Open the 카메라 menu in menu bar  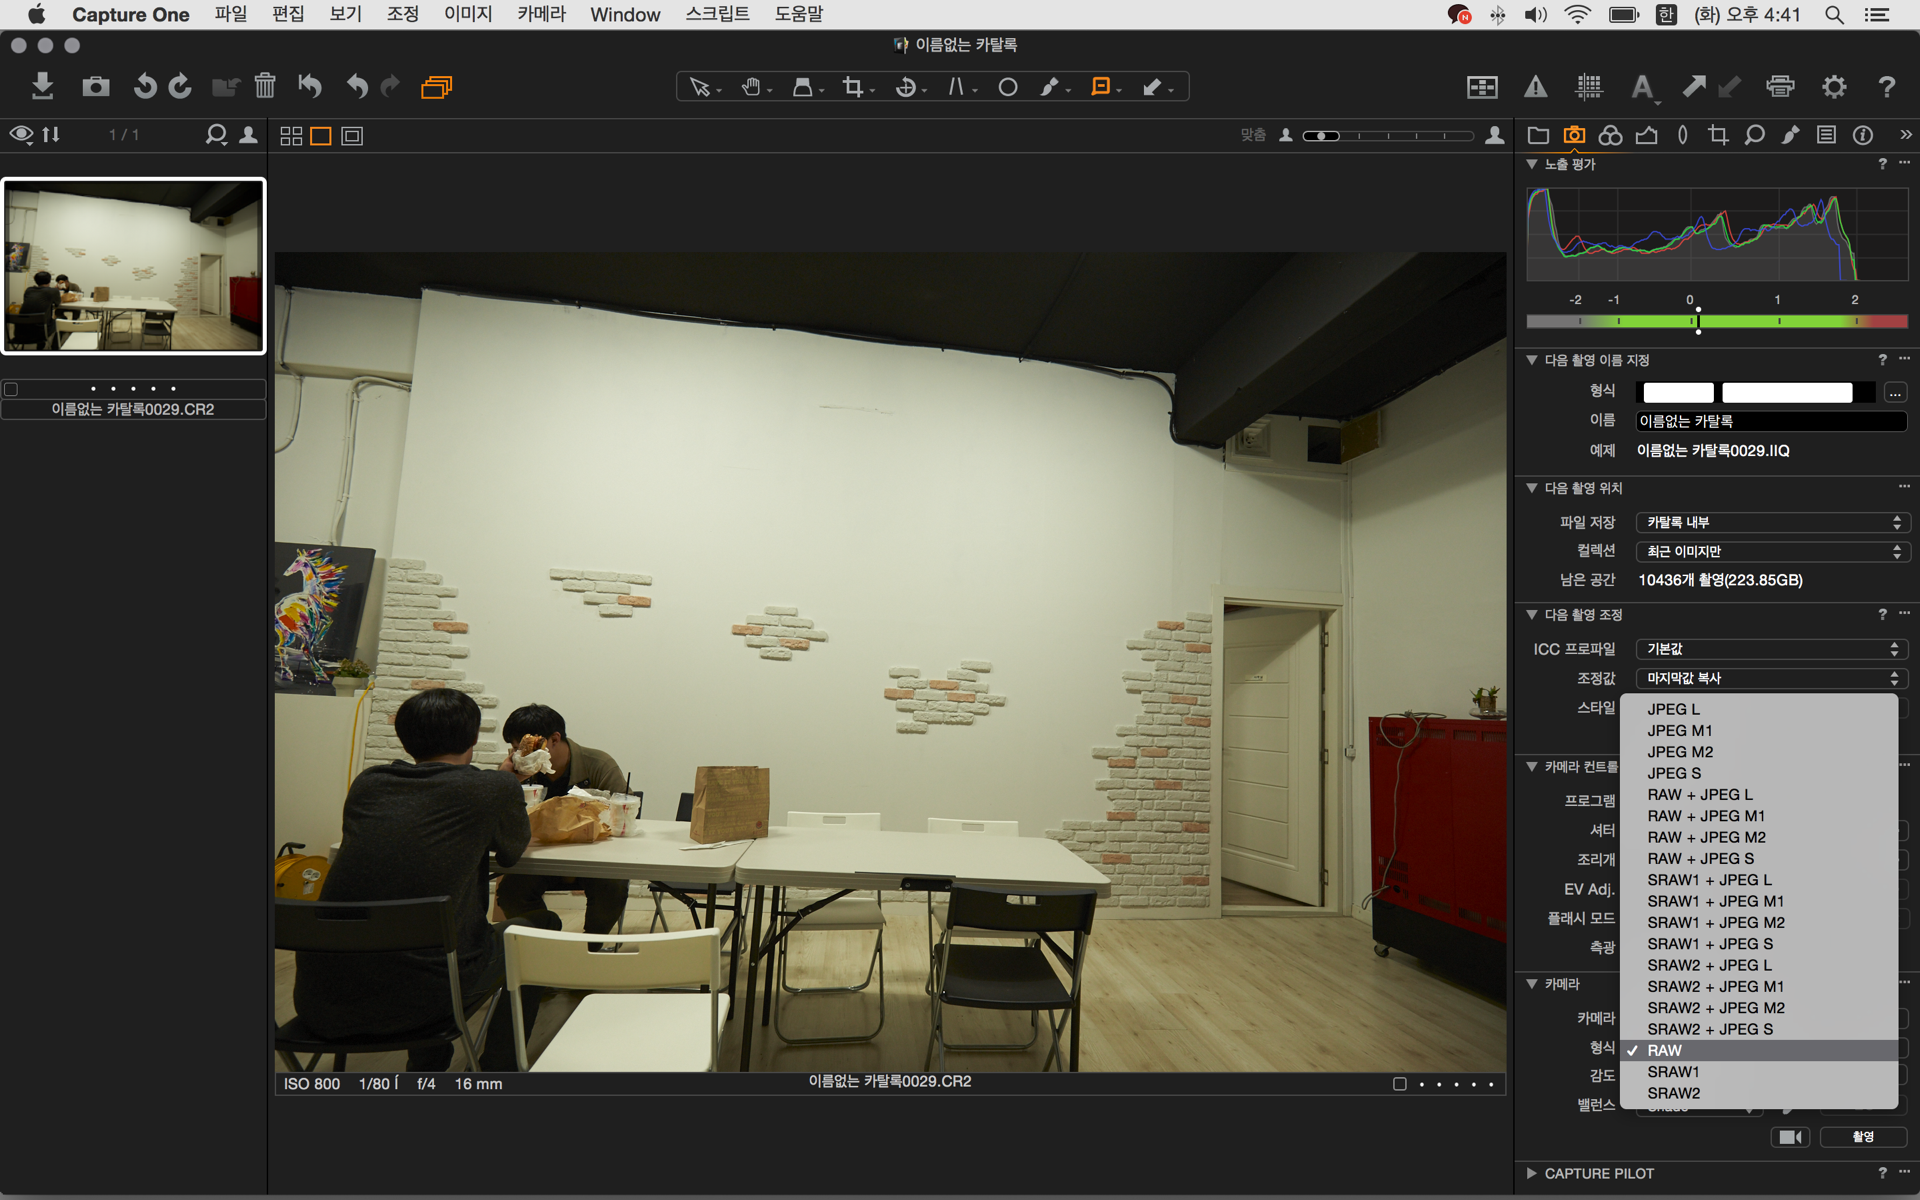coord(541,14)
